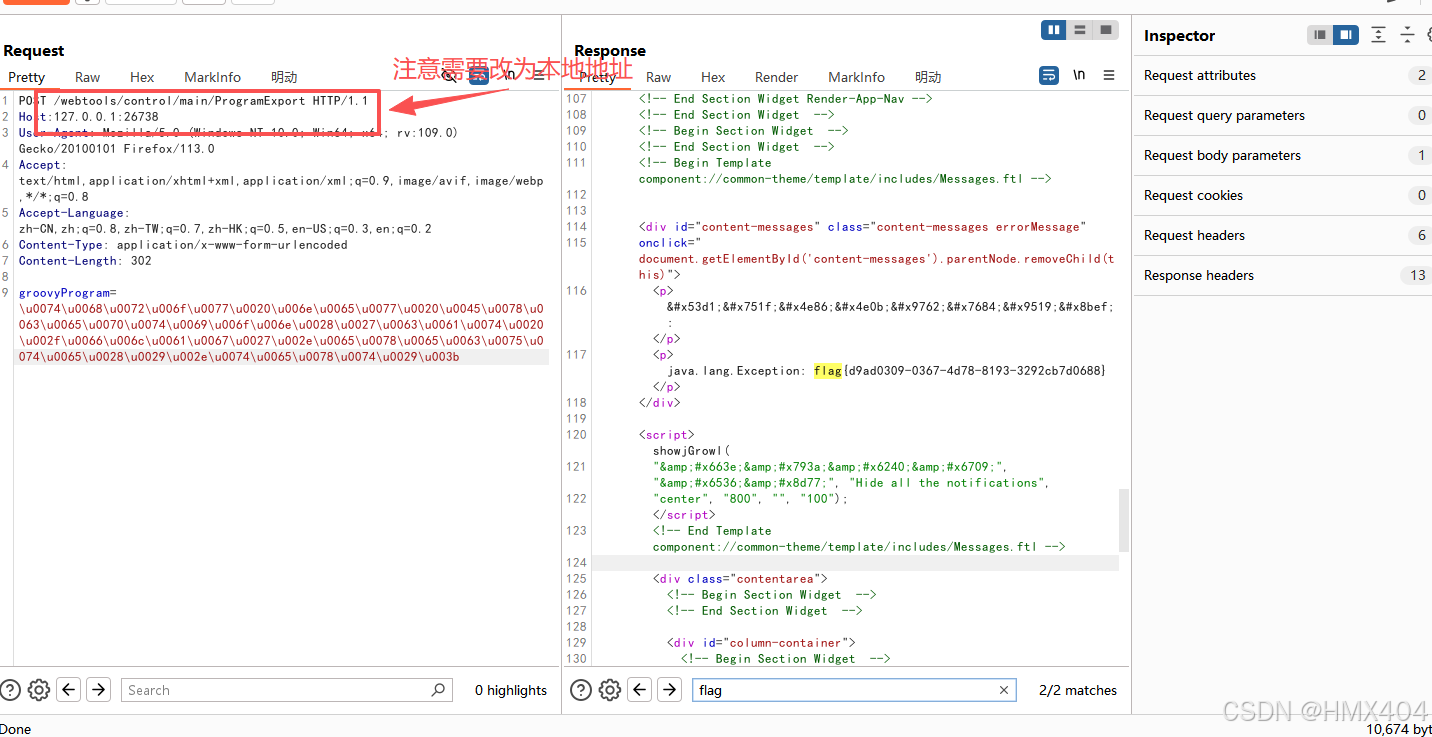This screenshot has height=737, width=1432.
Task: Click '0 highlights' label in Request
Action: (511, 690)
